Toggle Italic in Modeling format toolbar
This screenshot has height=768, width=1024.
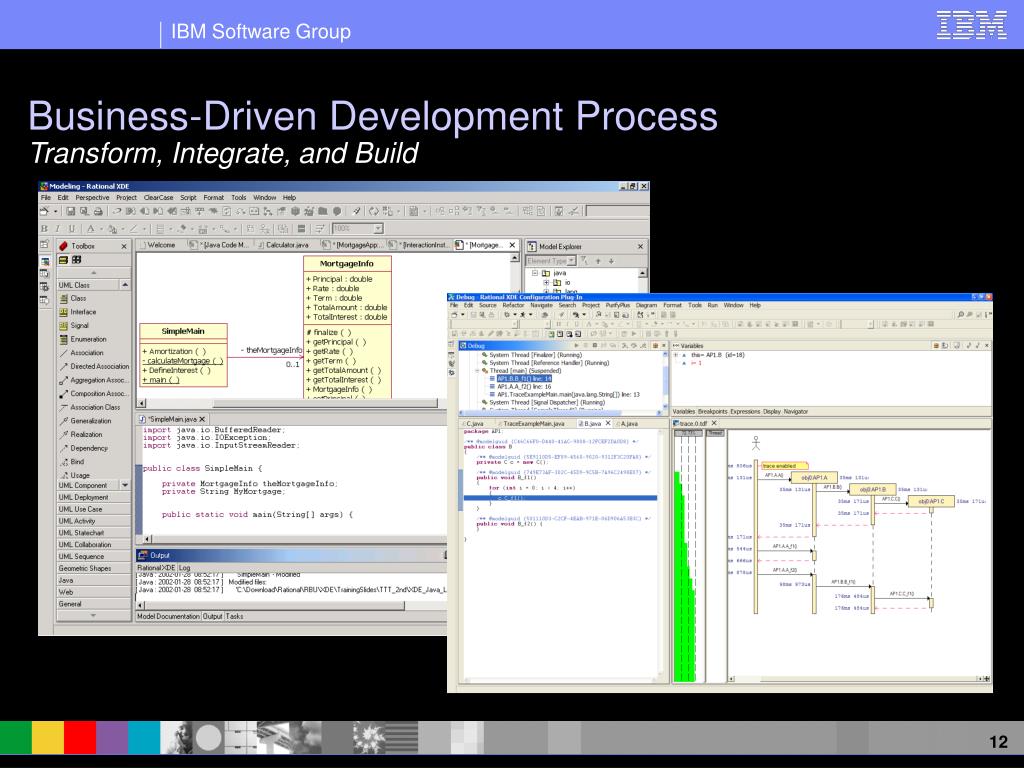tap(57, 229)
